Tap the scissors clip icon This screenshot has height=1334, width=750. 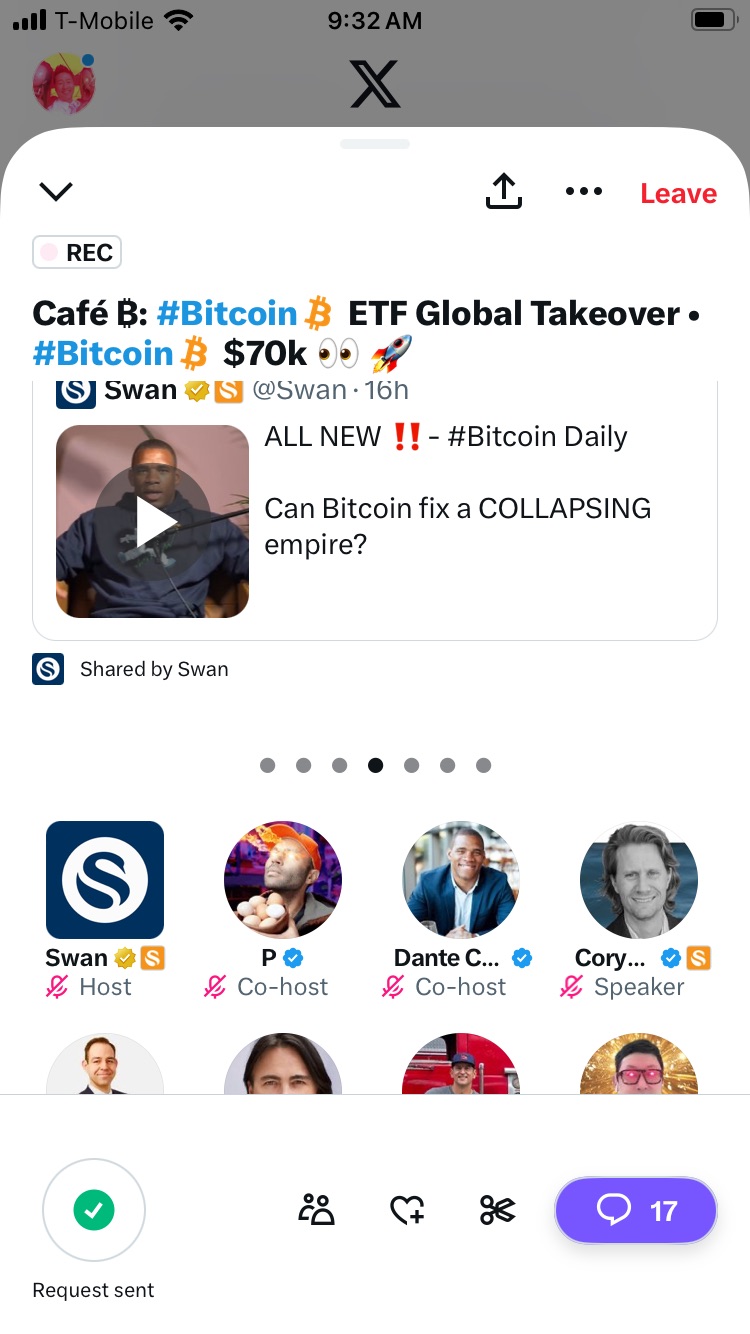click(497, 1211)
